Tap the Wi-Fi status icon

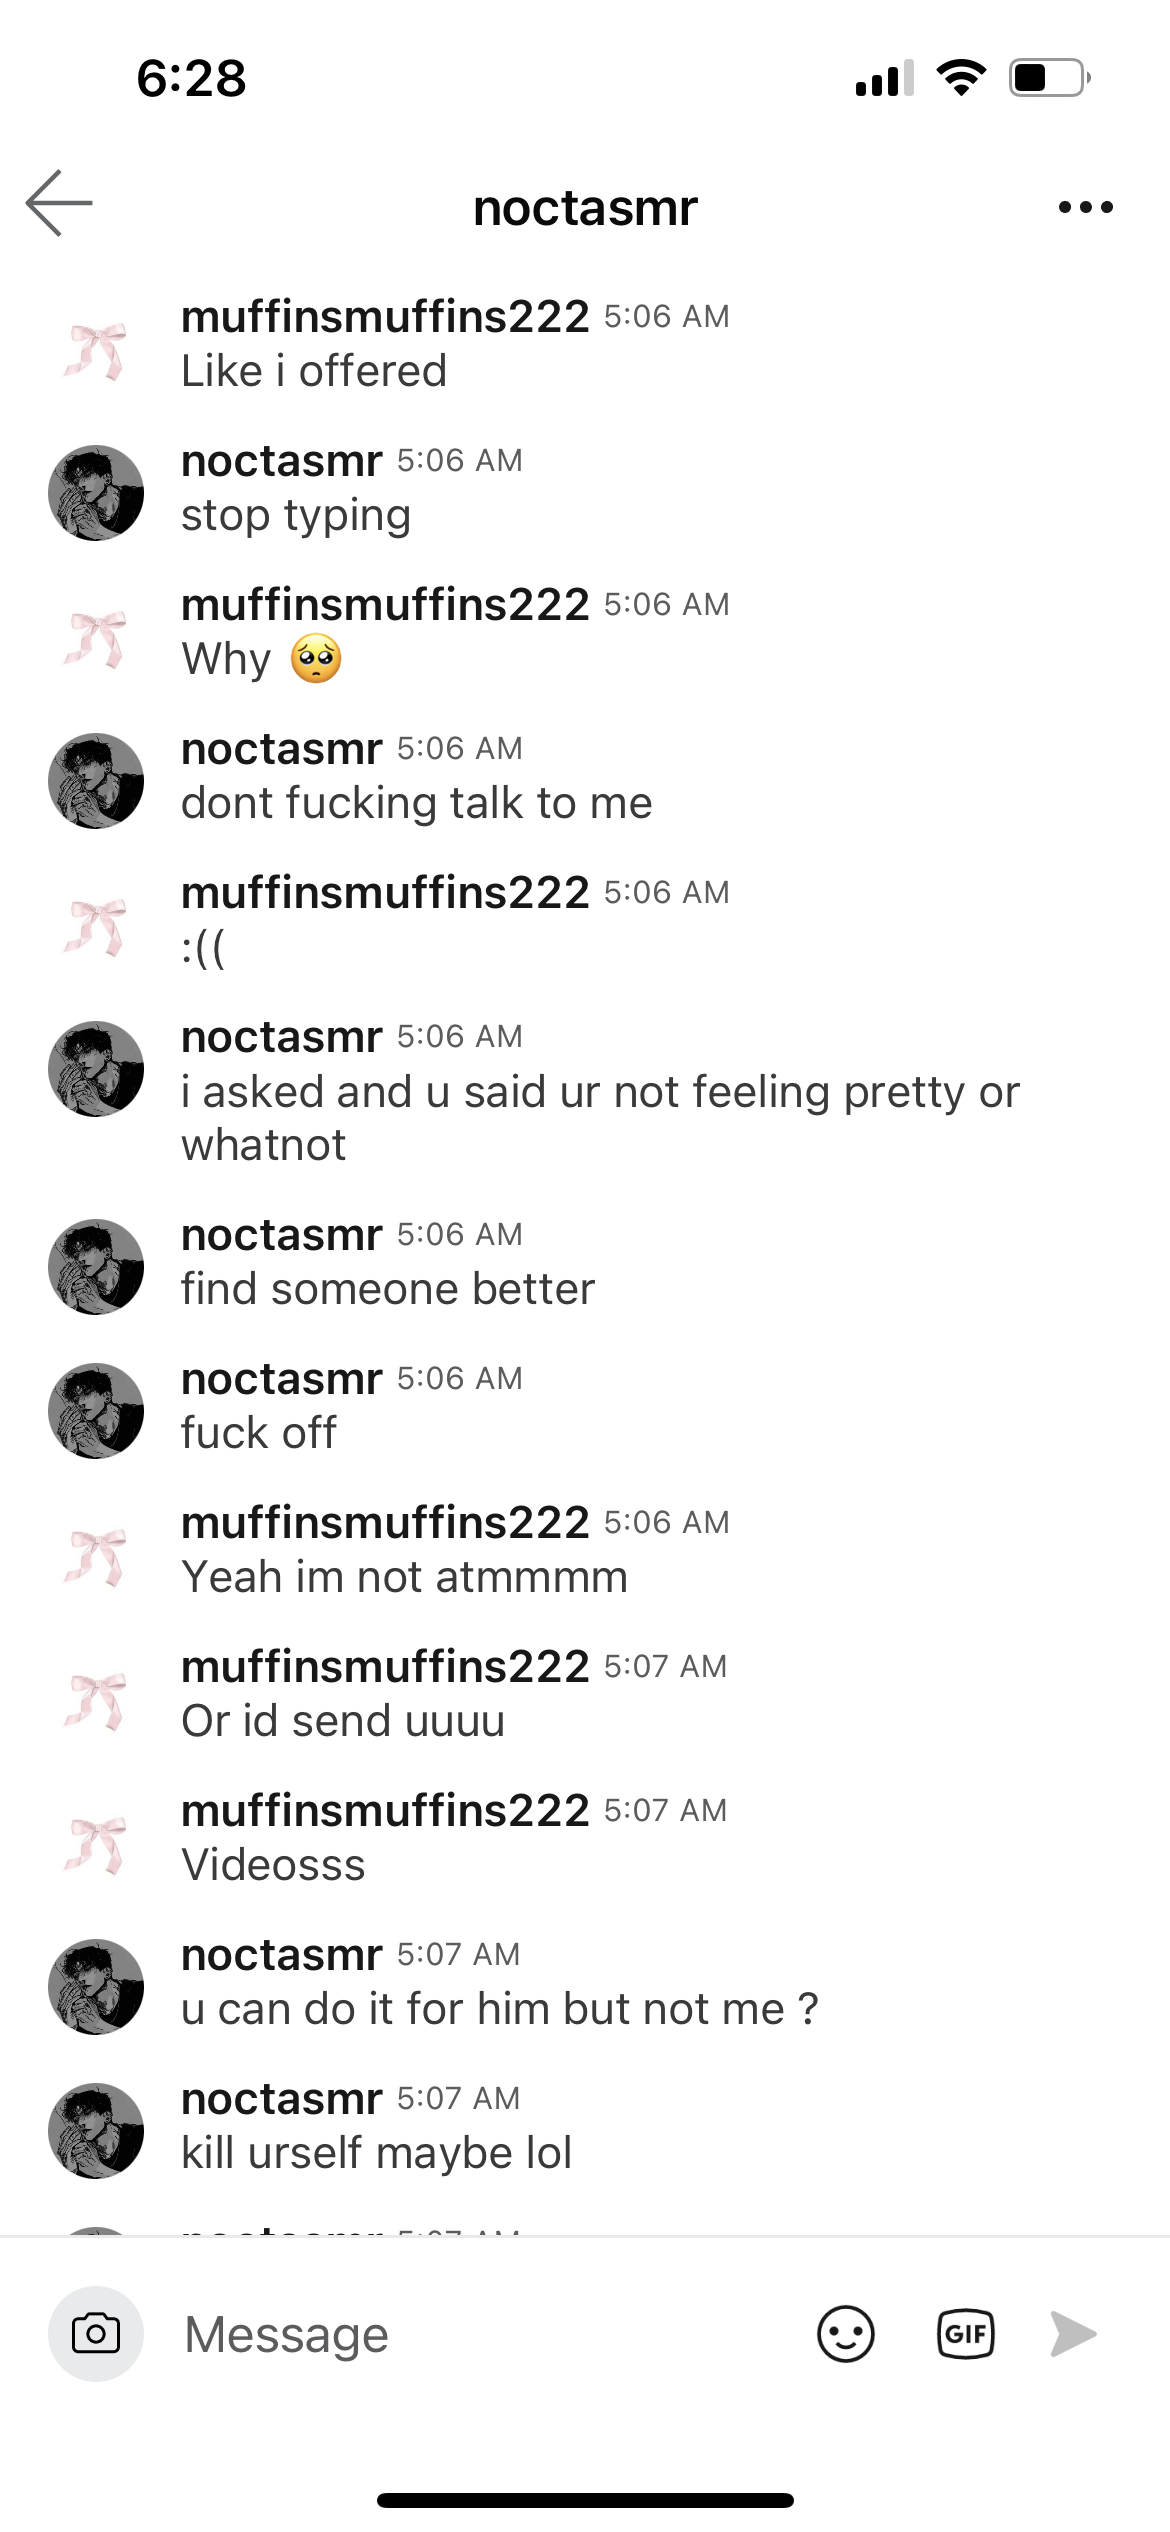[961, 78]
